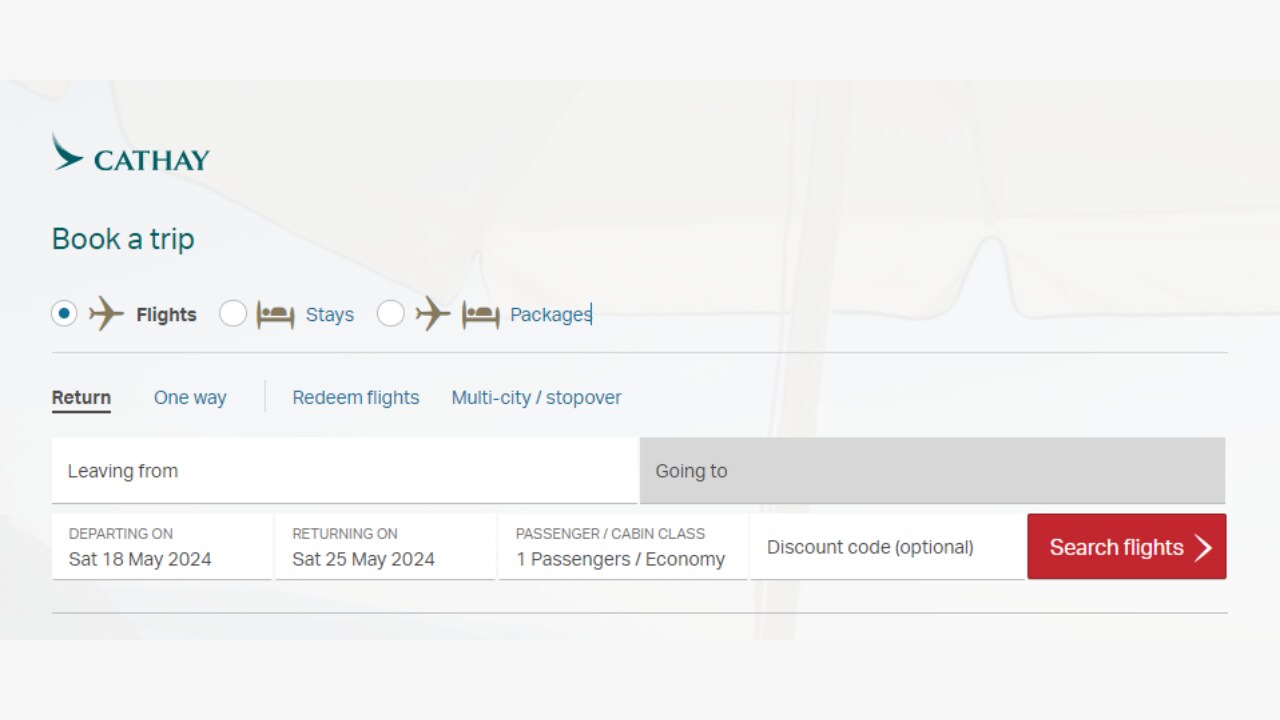Open the Redeem flights tab
This screenshot has height=720, width=1280.
pyautogui.click(x=355, y=397)
